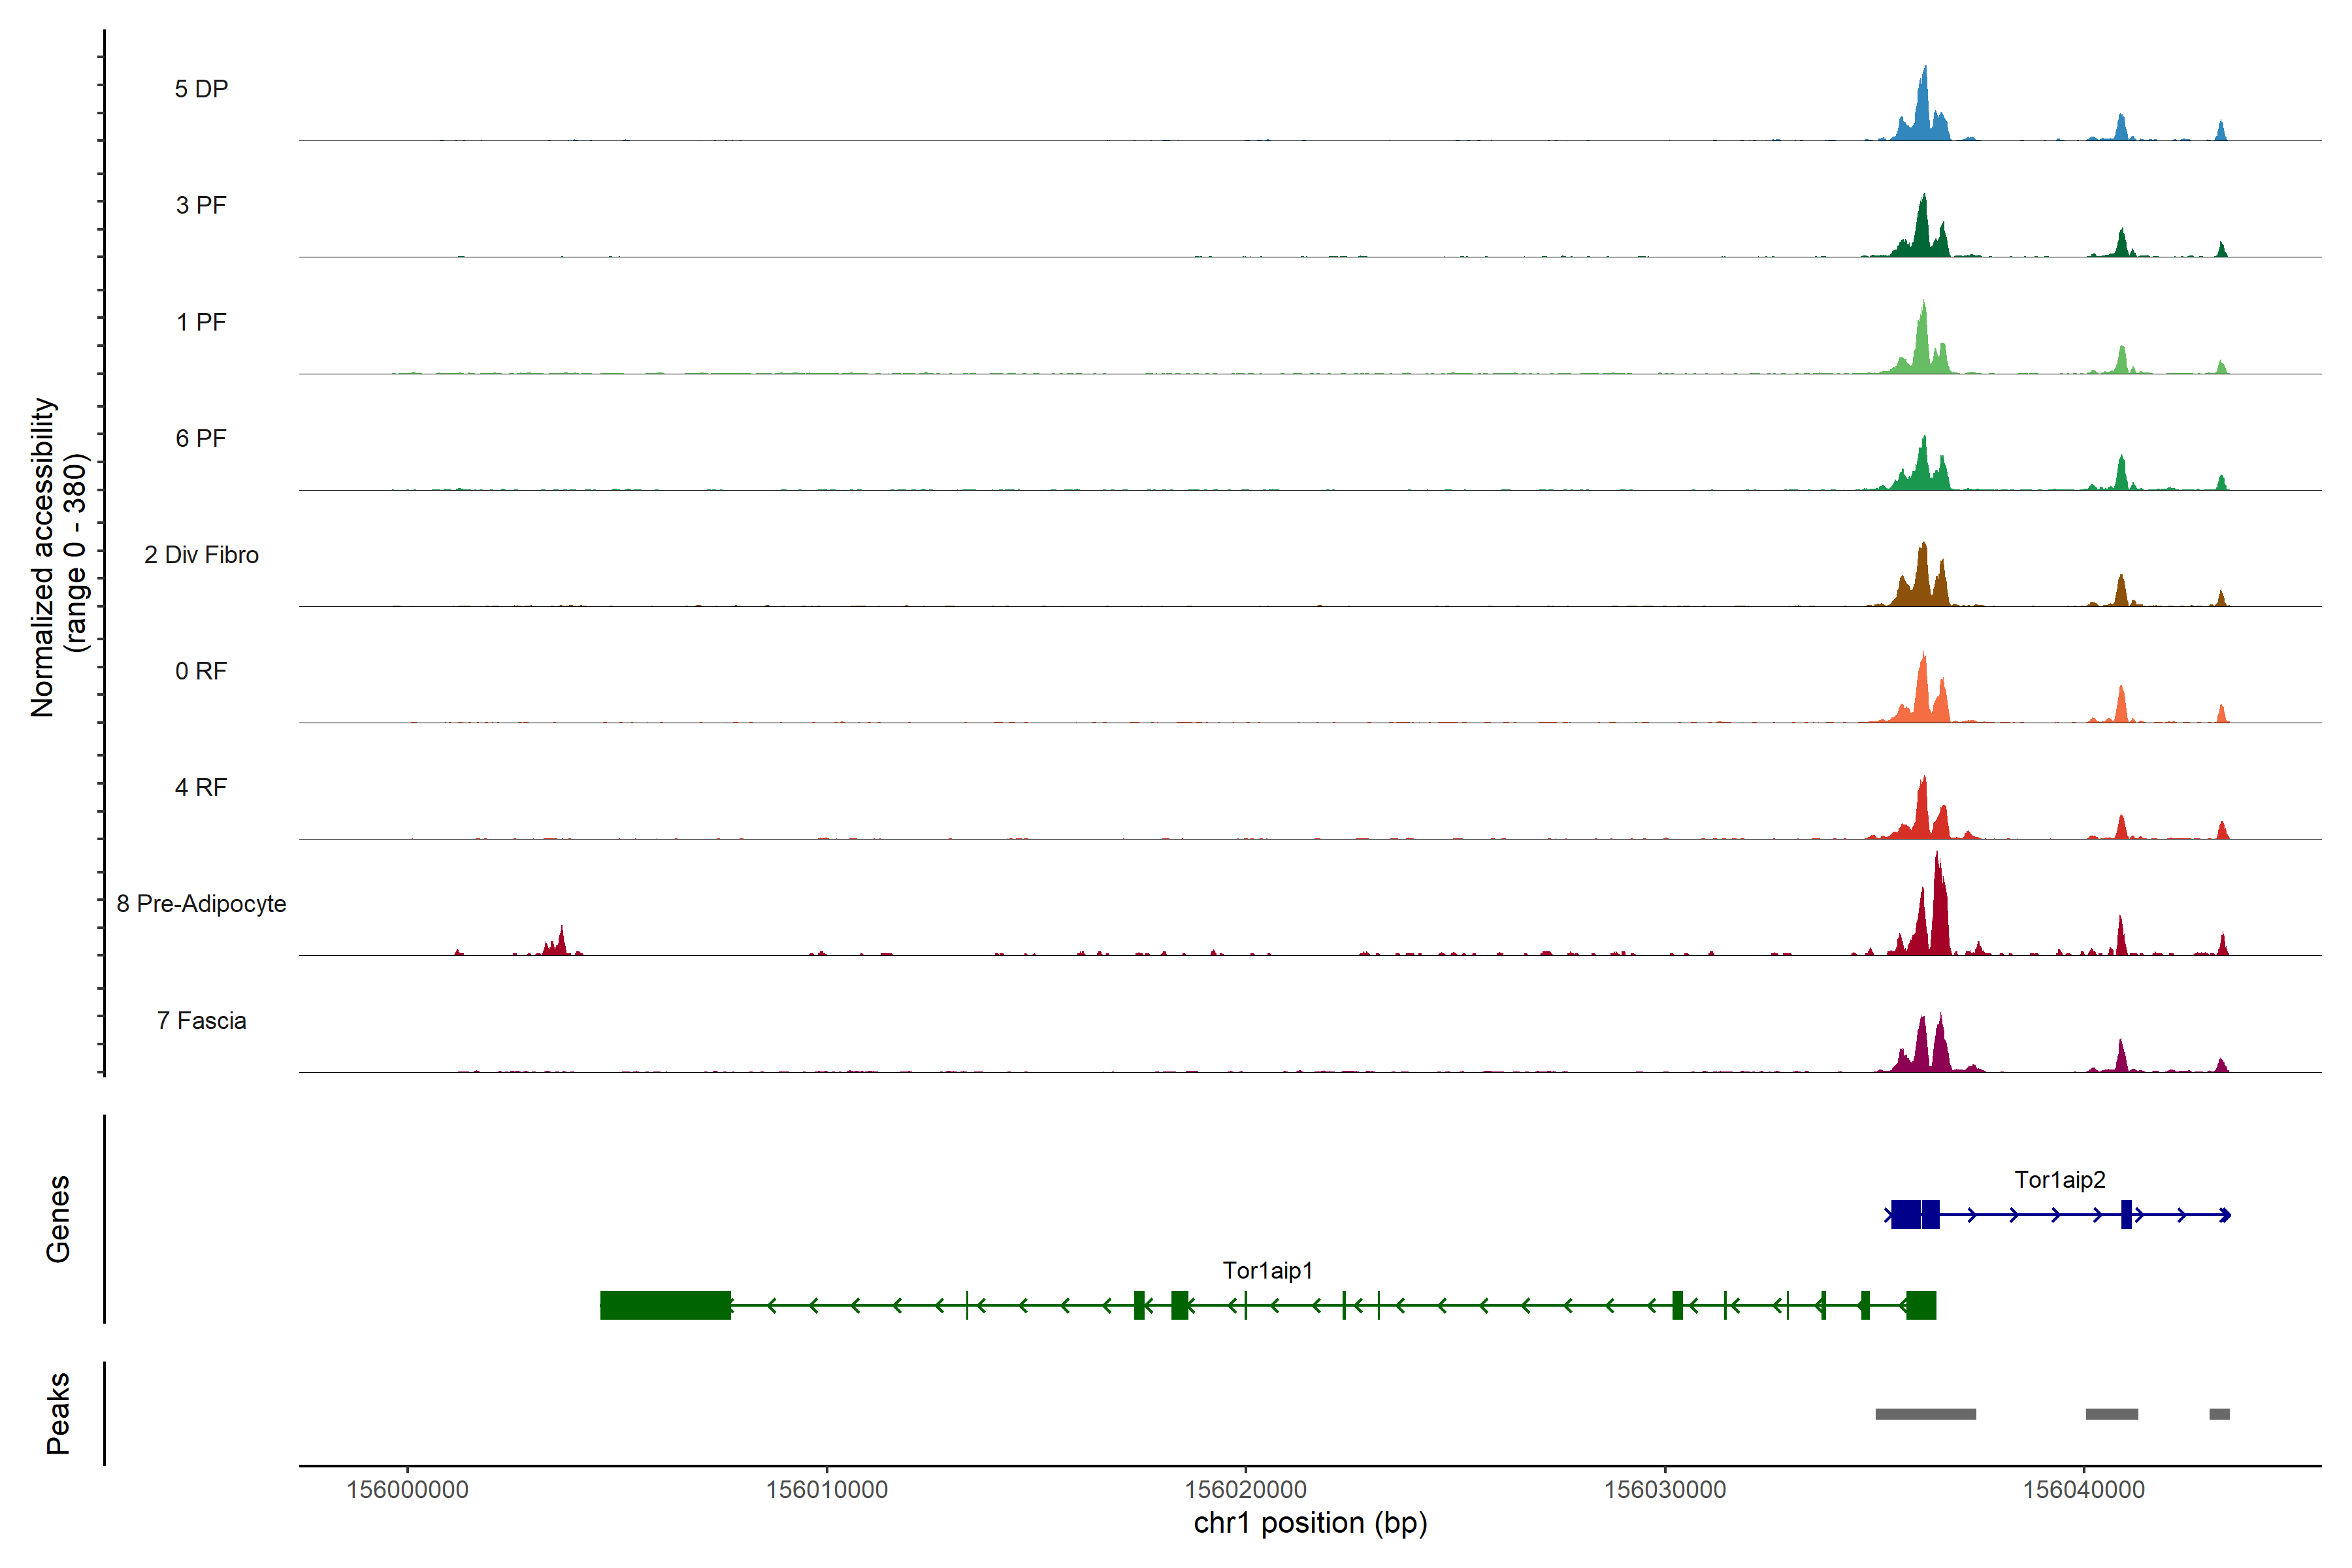Screen dimensions: 2352x1568
Task: Click the middle gray peak bar
Action: [2111, 1414]
